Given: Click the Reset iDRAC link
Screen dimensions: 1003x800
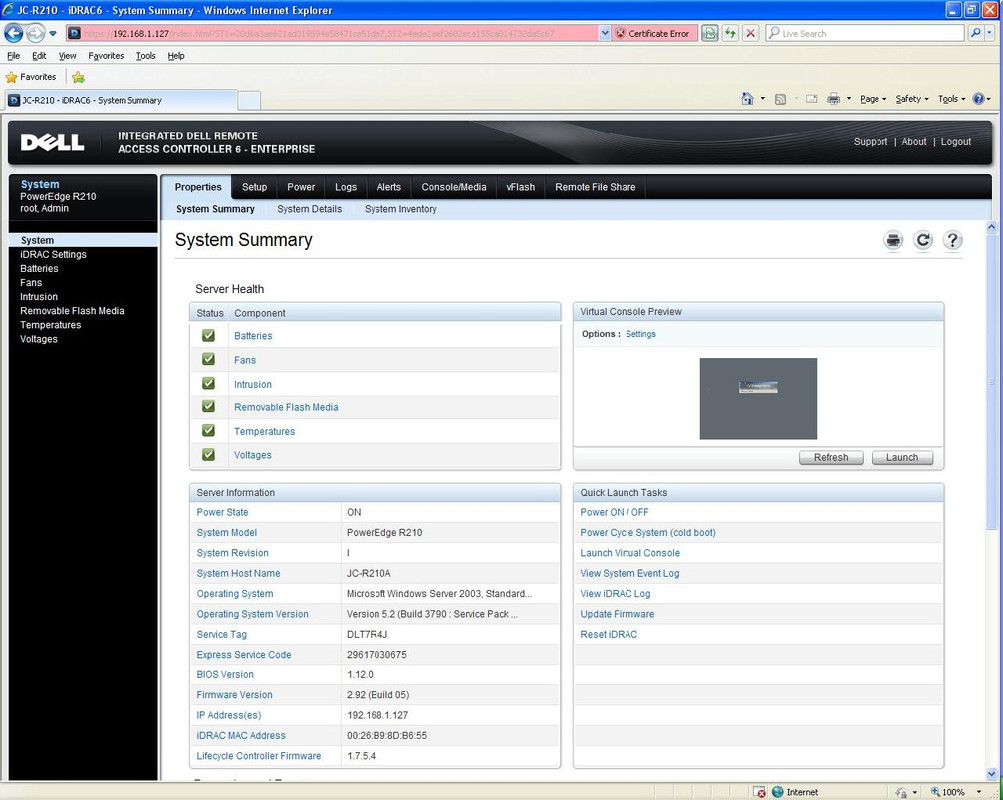Looking at the screenshot, I should (x=608, y=634).
